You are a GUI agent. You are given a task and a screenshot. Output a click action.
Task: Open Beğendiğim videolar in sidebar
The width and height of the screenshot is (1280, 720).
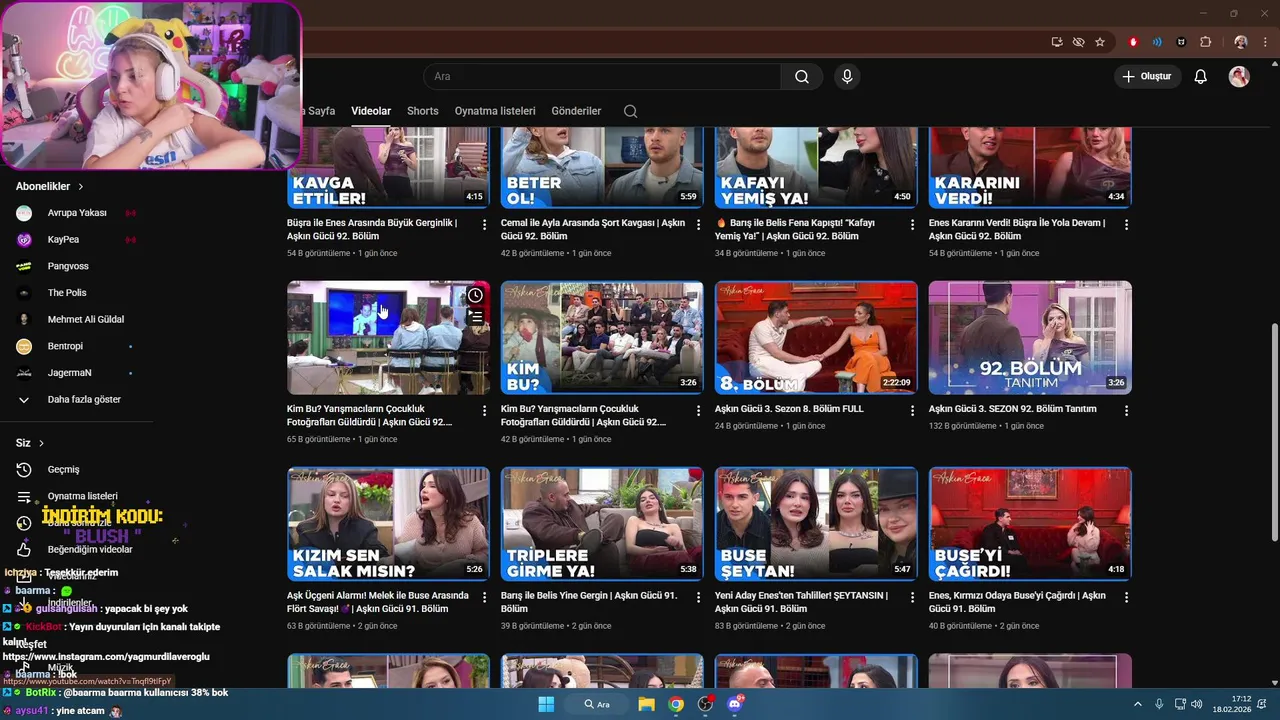point(90,549)
